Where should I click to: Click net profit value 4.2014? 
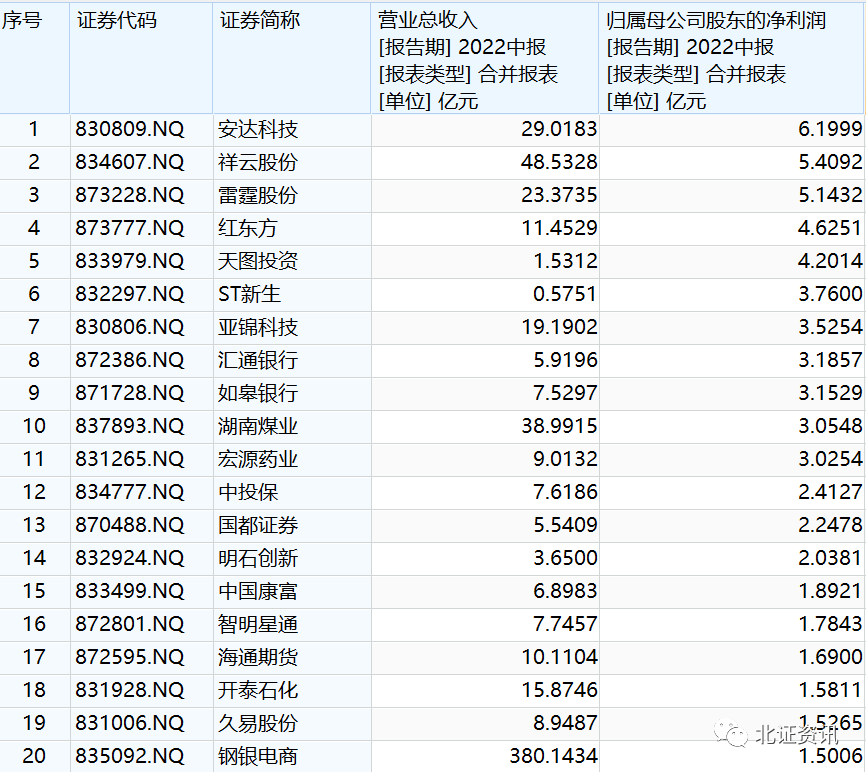[830, 261]
